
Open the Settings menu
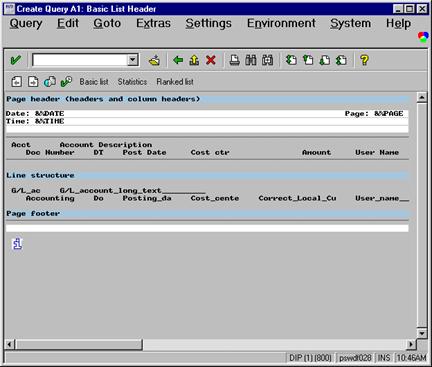[208, 23]
